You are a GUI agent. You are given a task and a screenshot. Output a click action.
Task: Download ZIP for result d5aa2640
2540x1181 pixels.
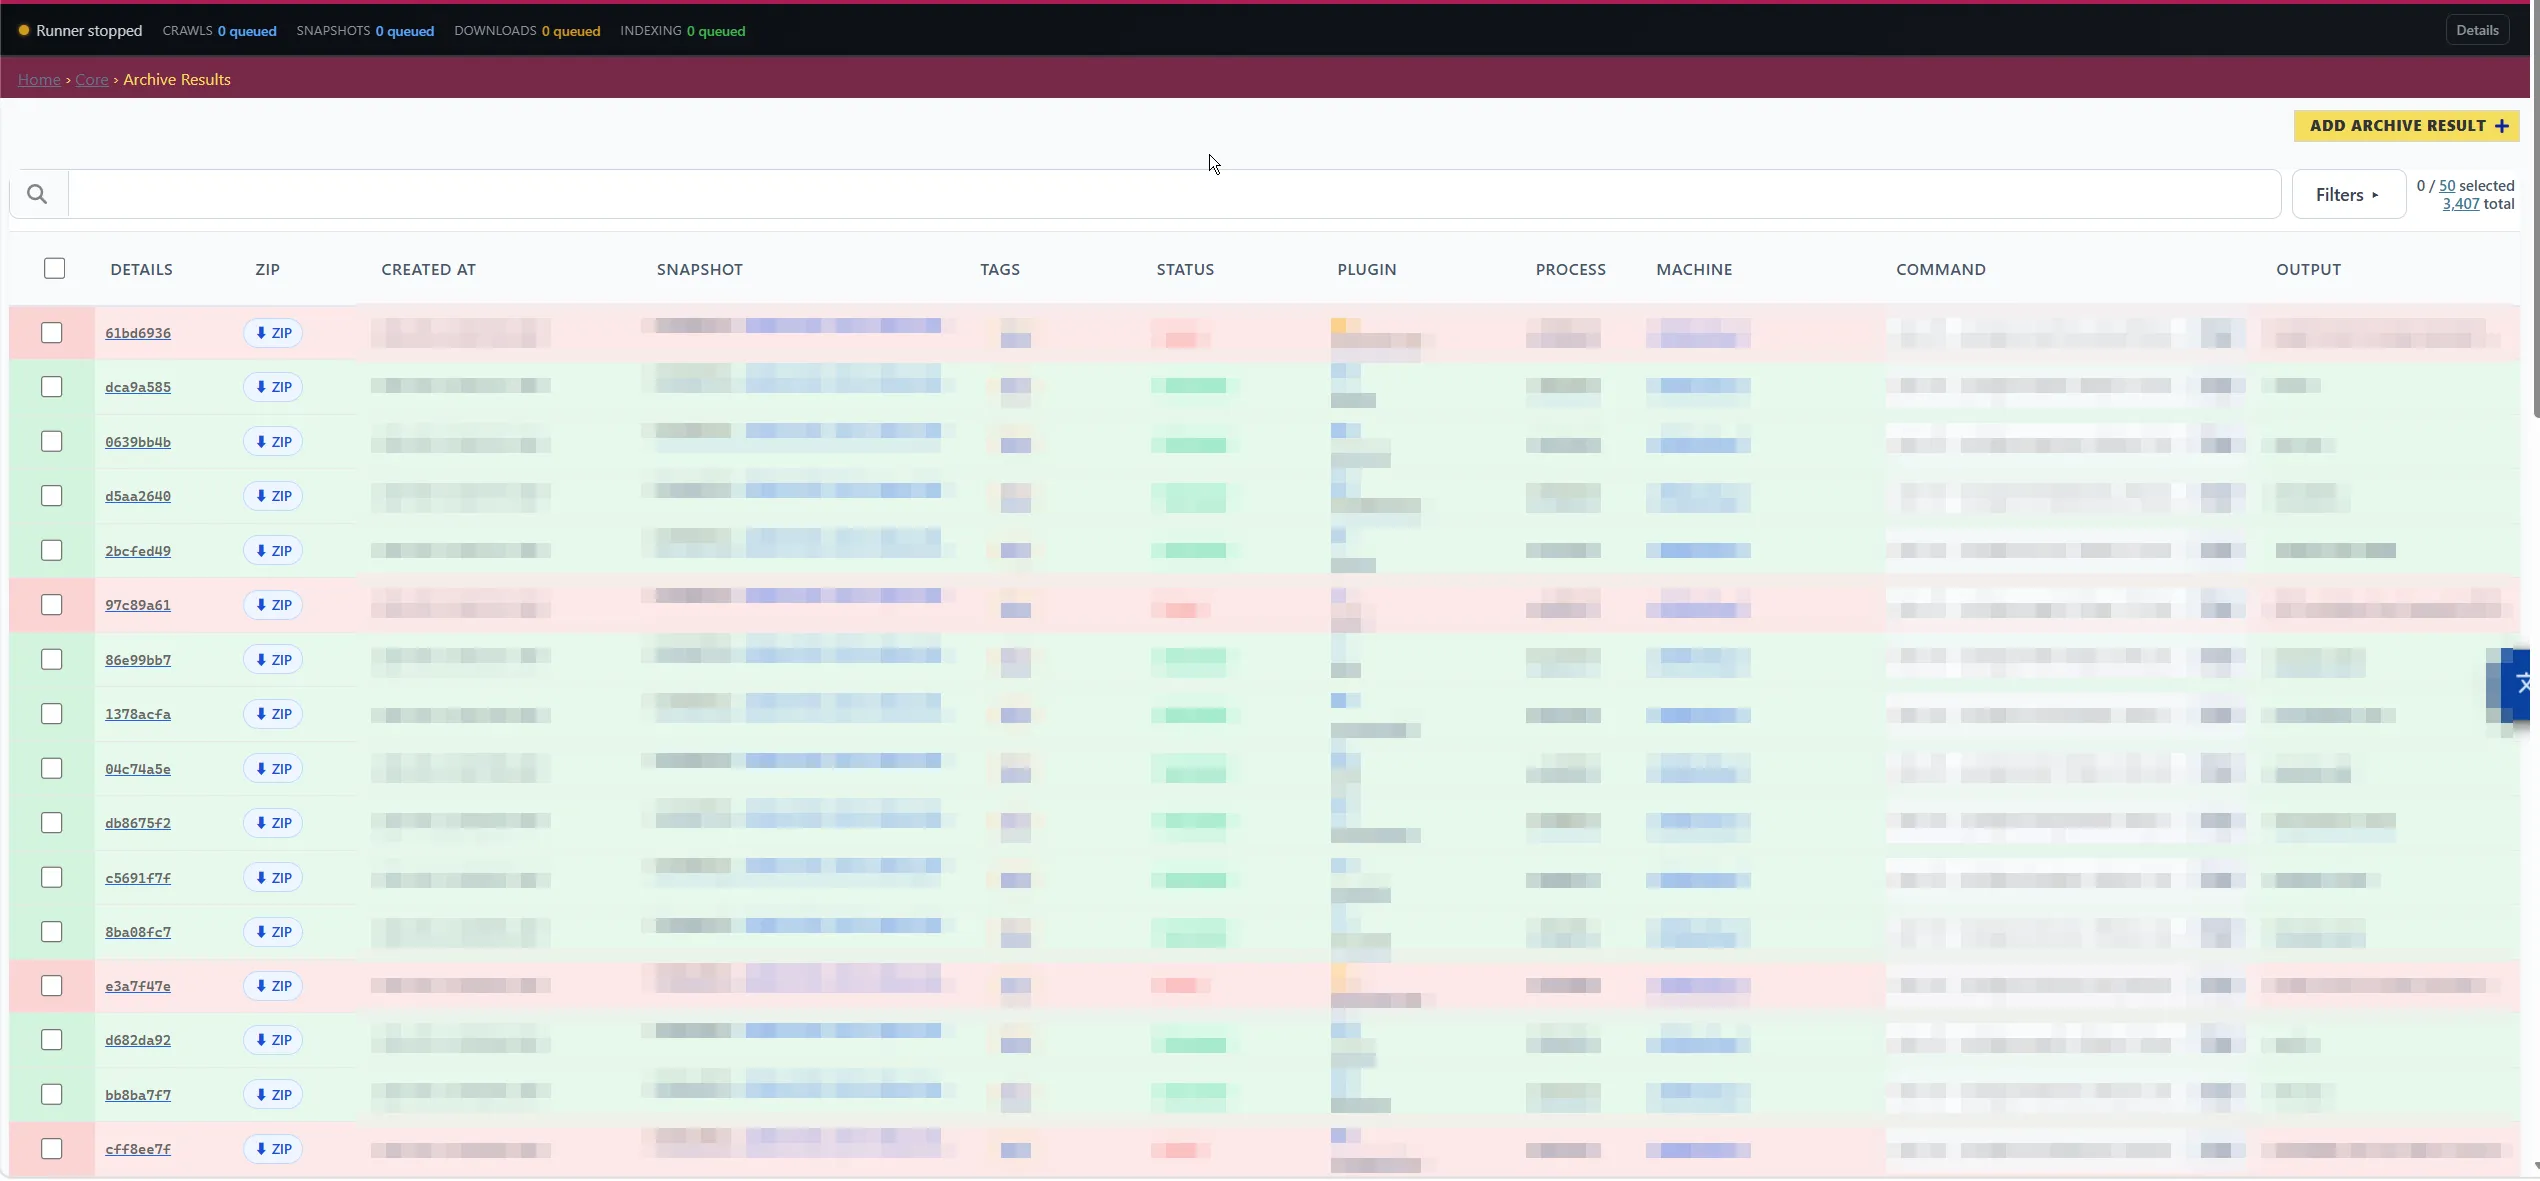(x=273, y=496)
